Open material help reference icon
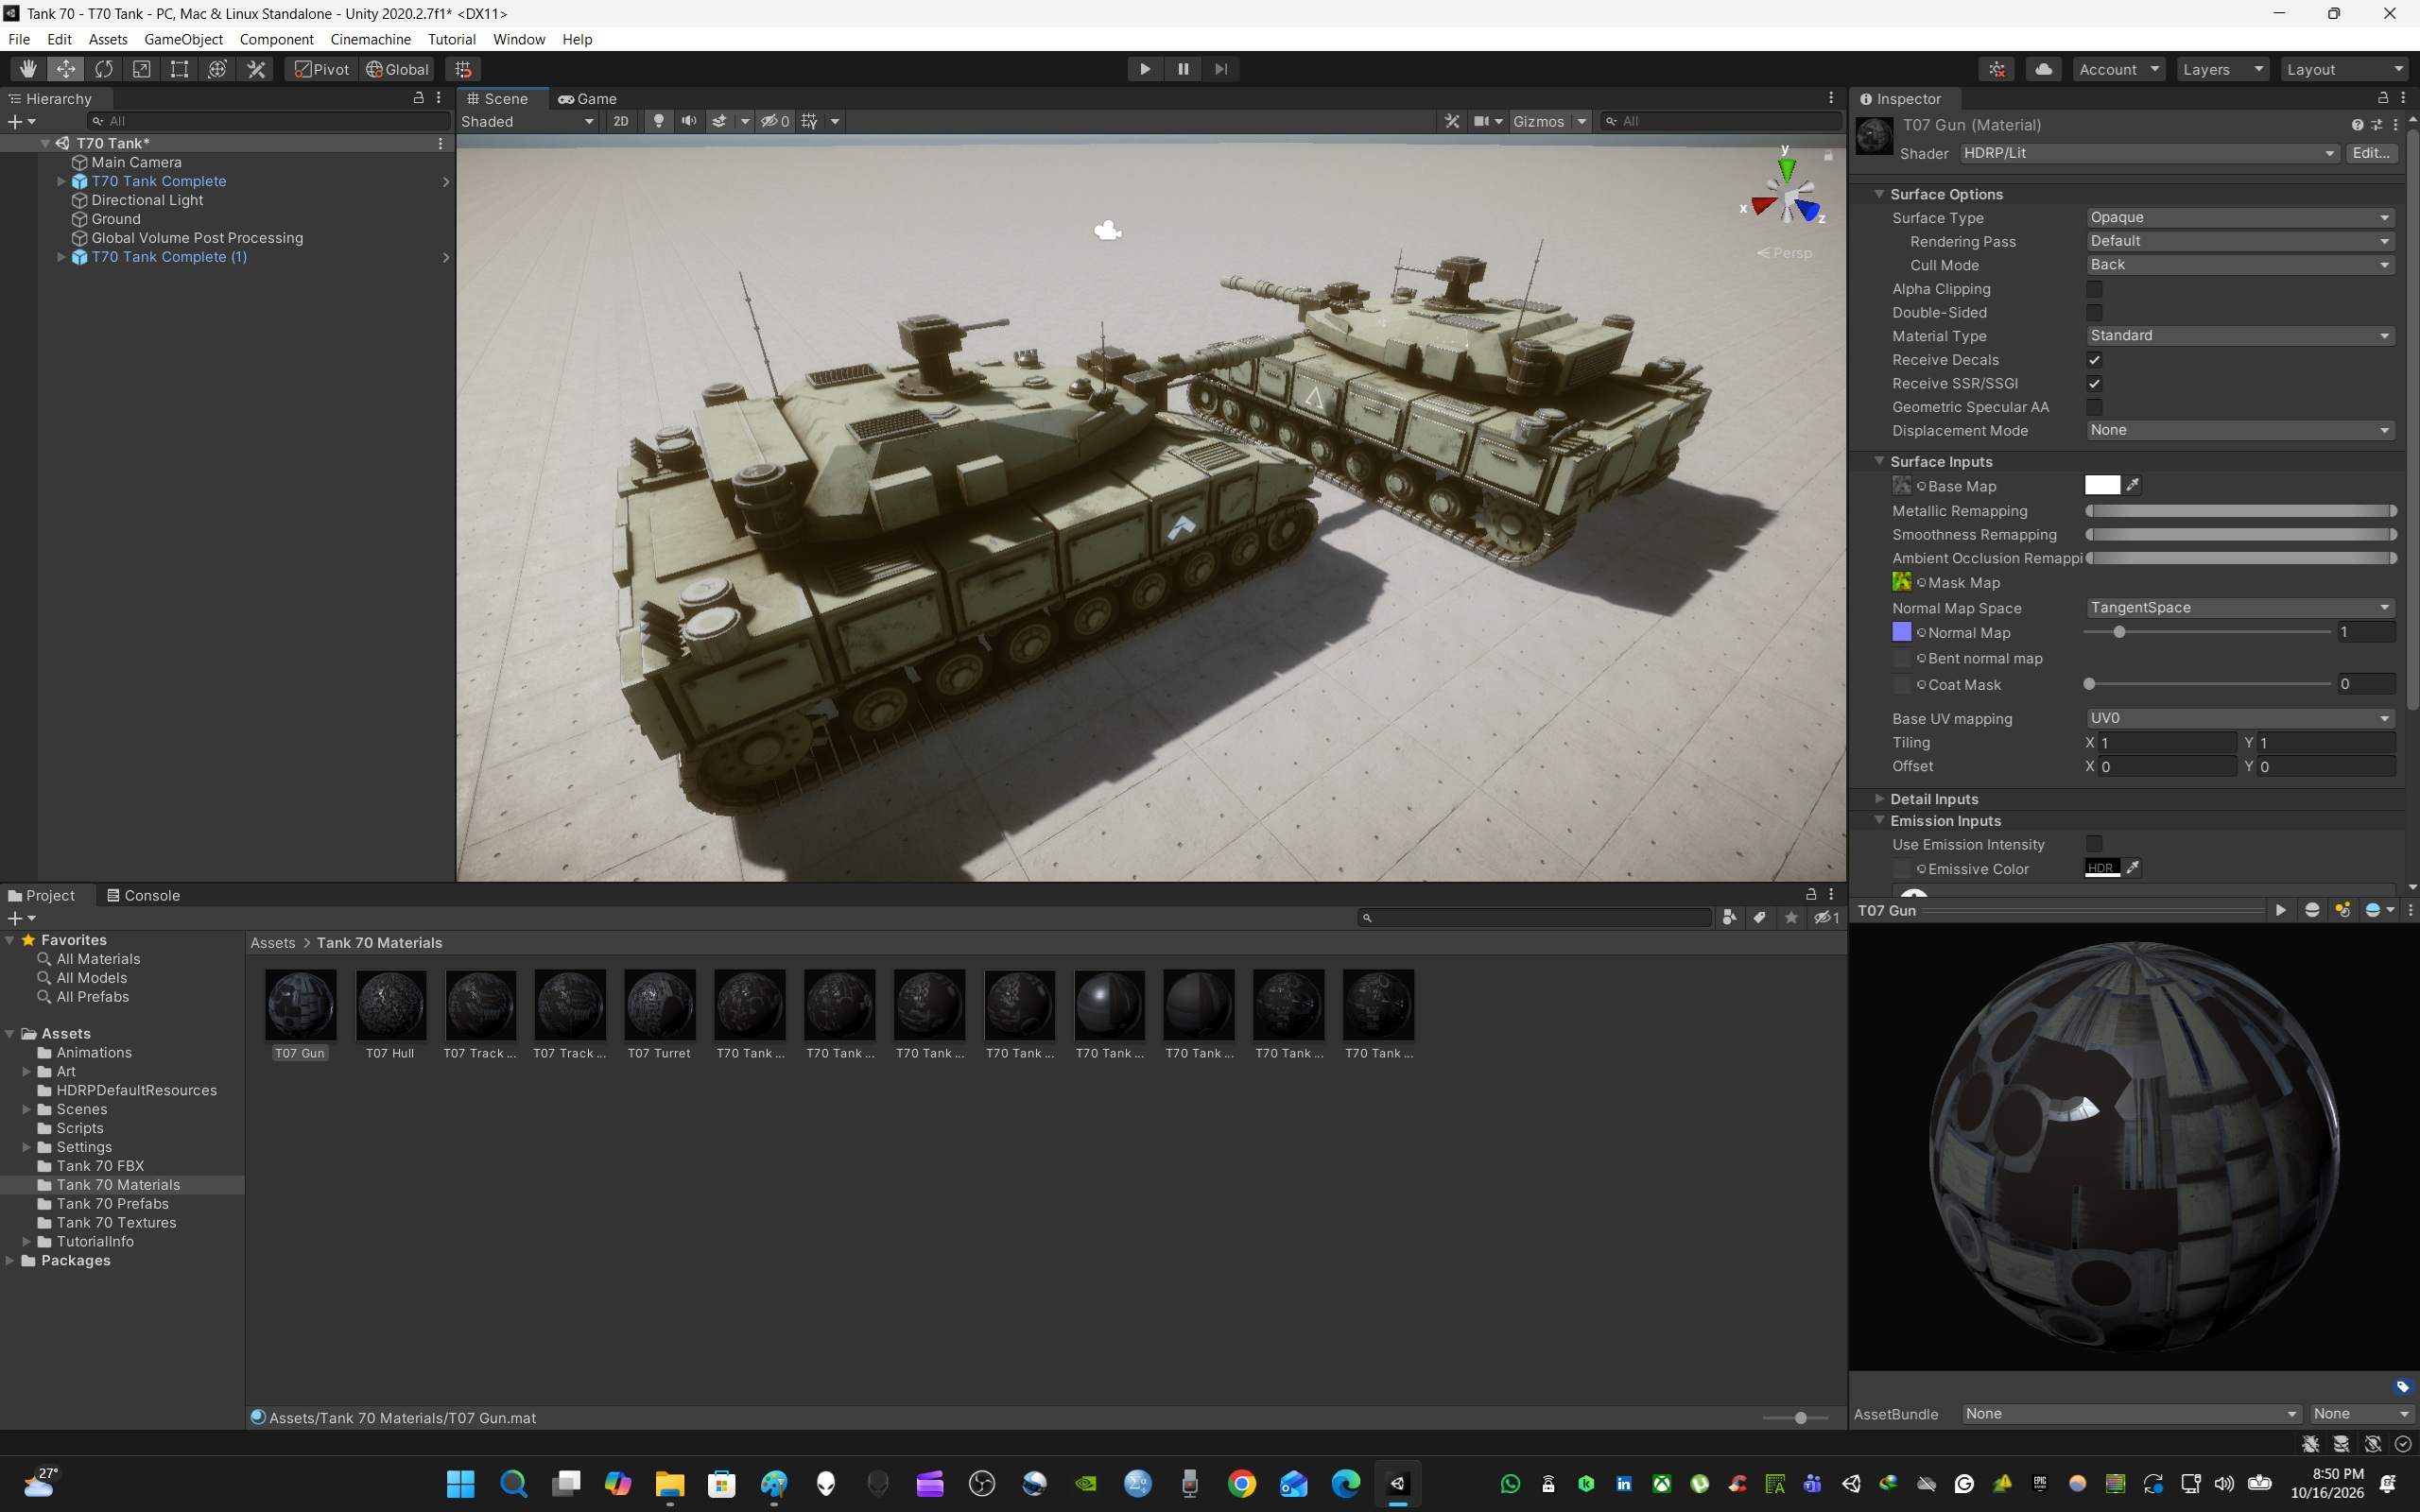This screenshot has width=2420, height=1512. coord(2357,125)
